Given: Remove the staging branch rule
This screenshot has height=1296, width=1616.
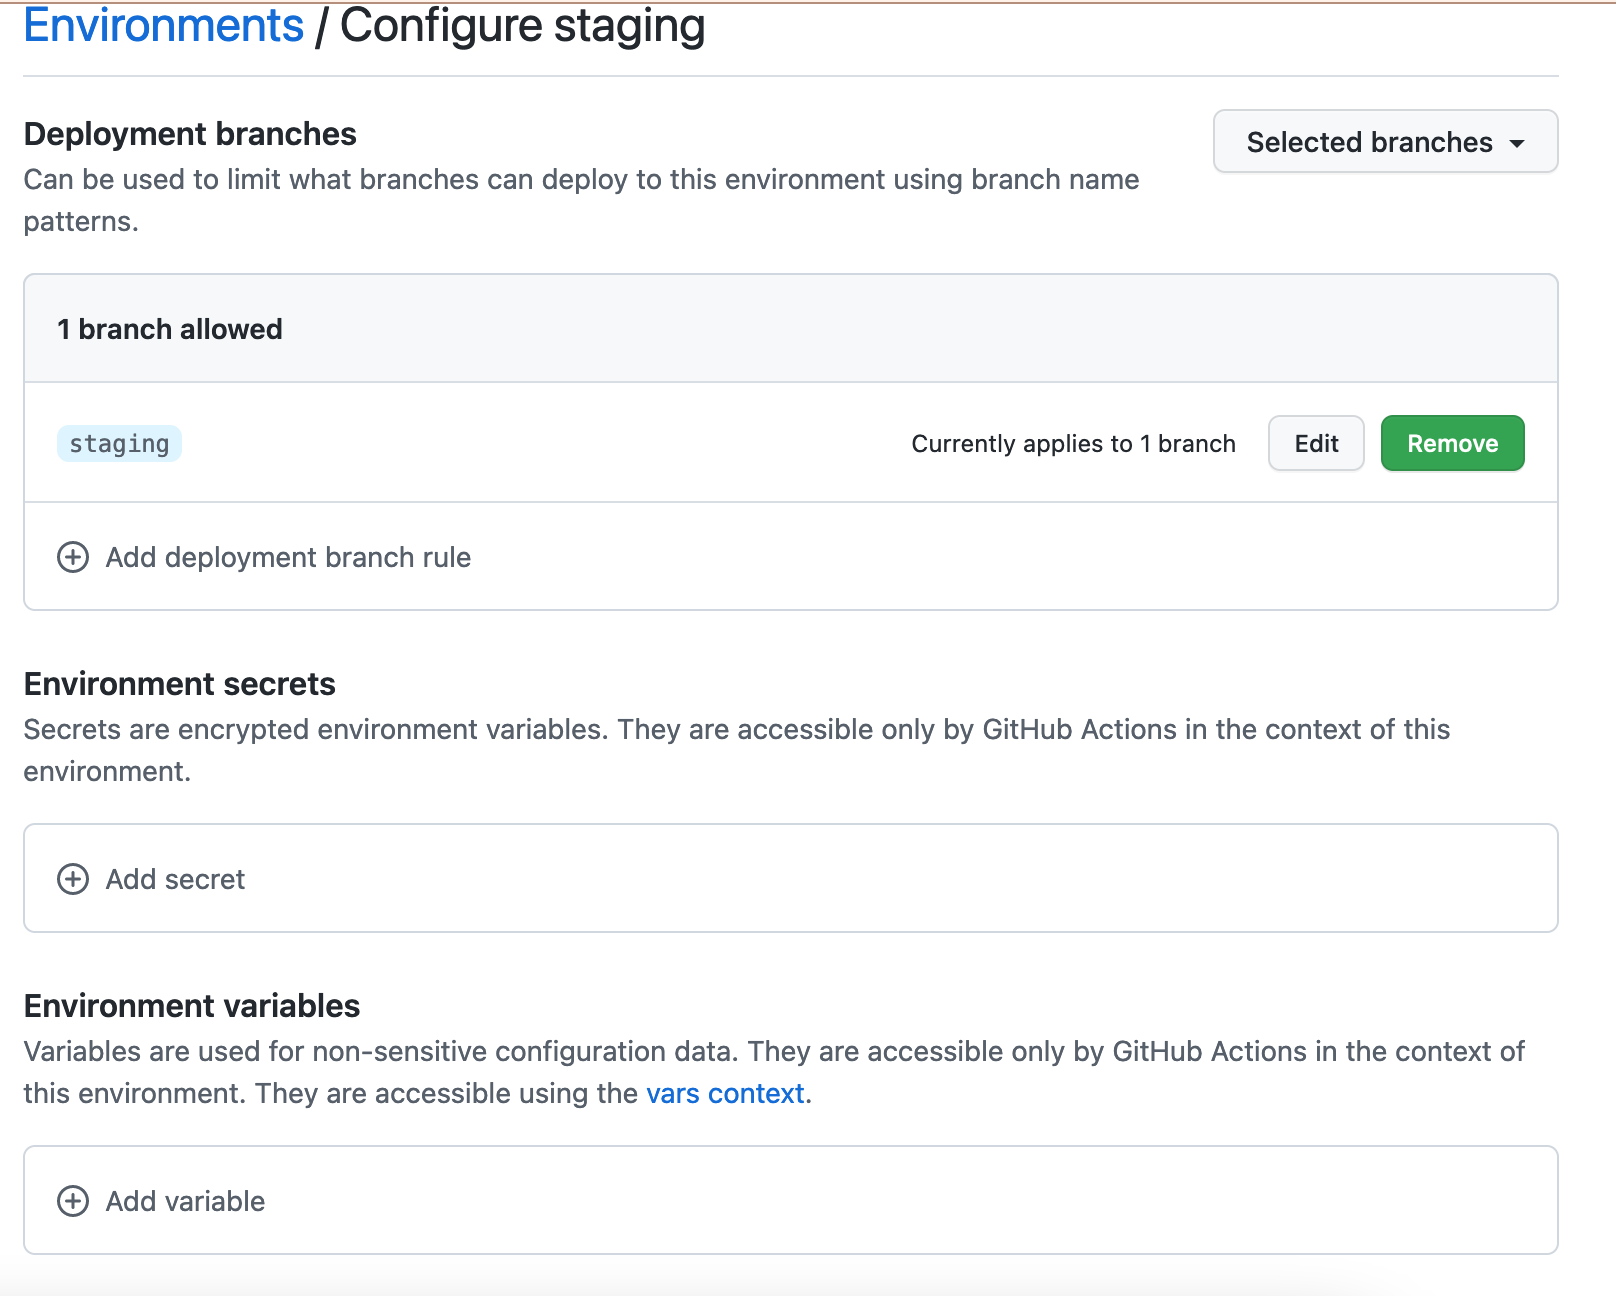Looking at the screenshot, I should (1452, 443).
